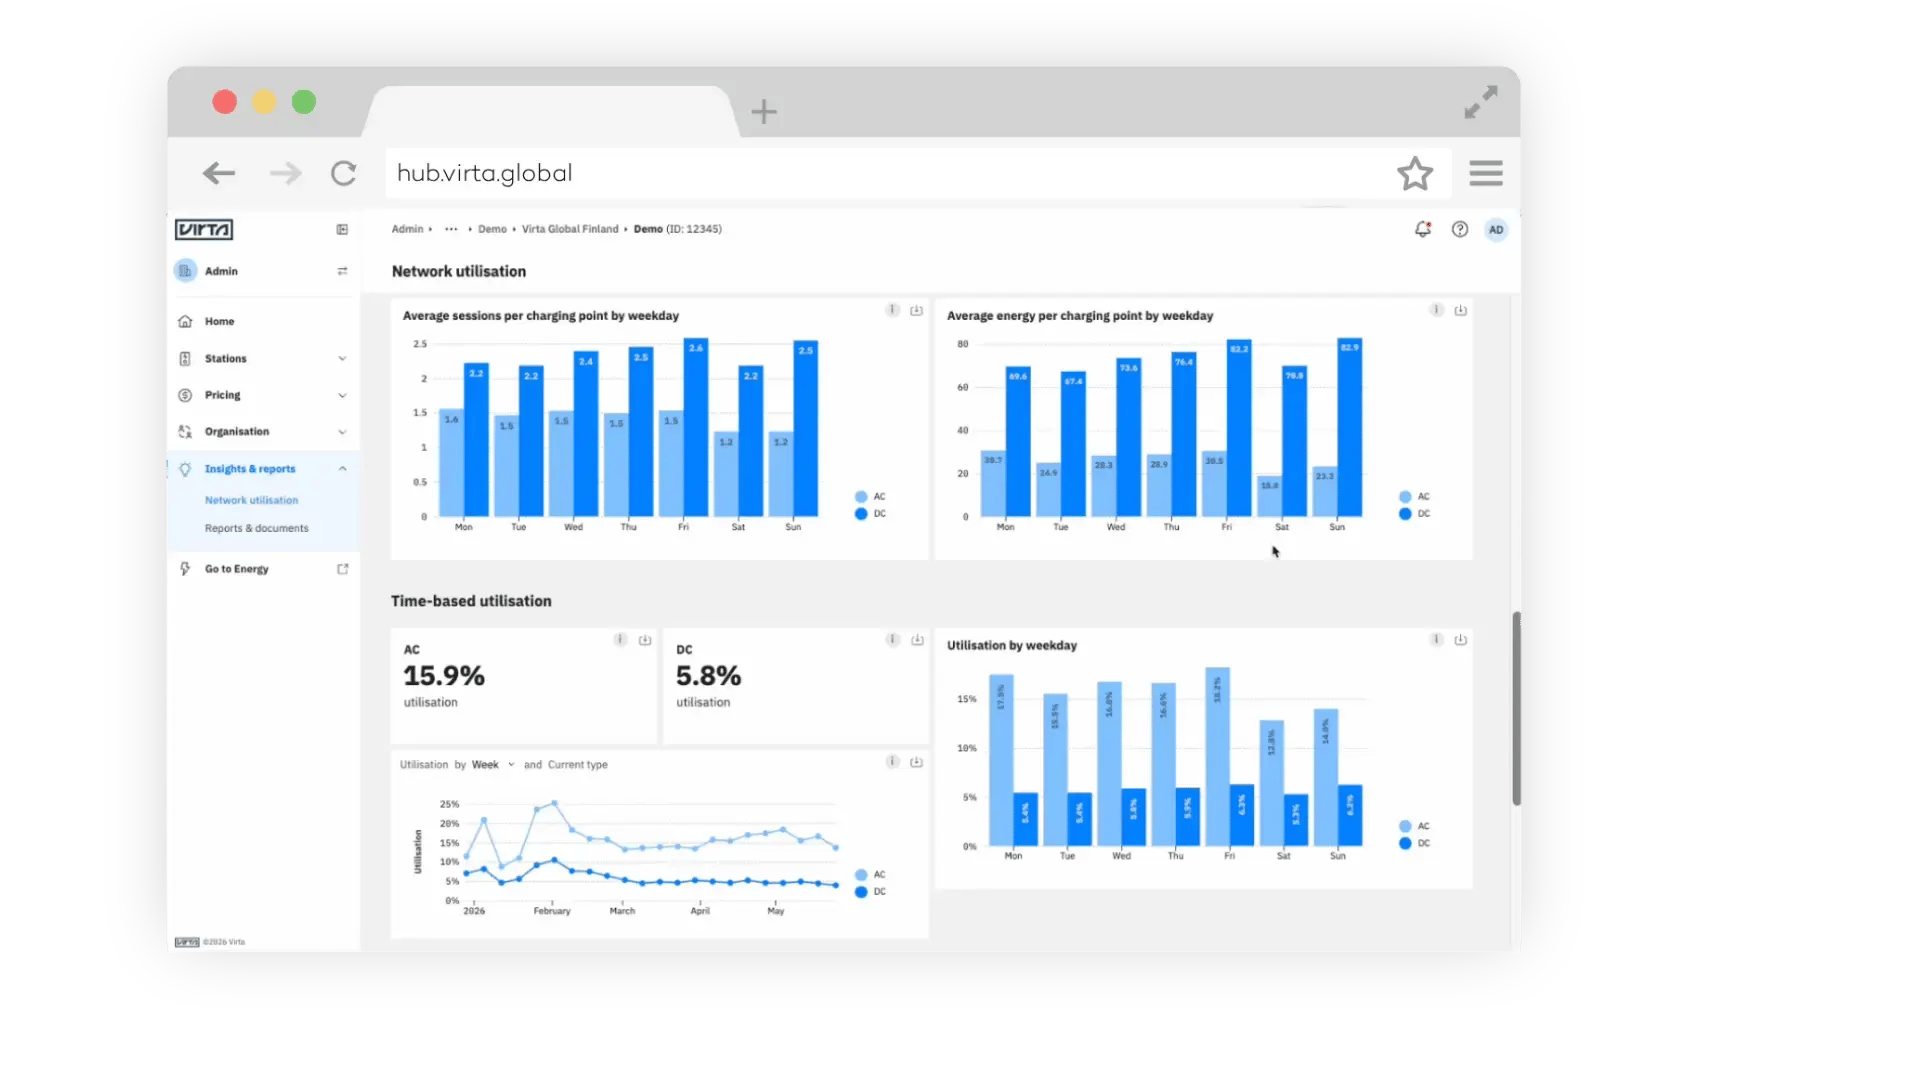Download the AC utilisation card
Viewport: 1920px width, 1080px height.
click(x=645, y=640)
